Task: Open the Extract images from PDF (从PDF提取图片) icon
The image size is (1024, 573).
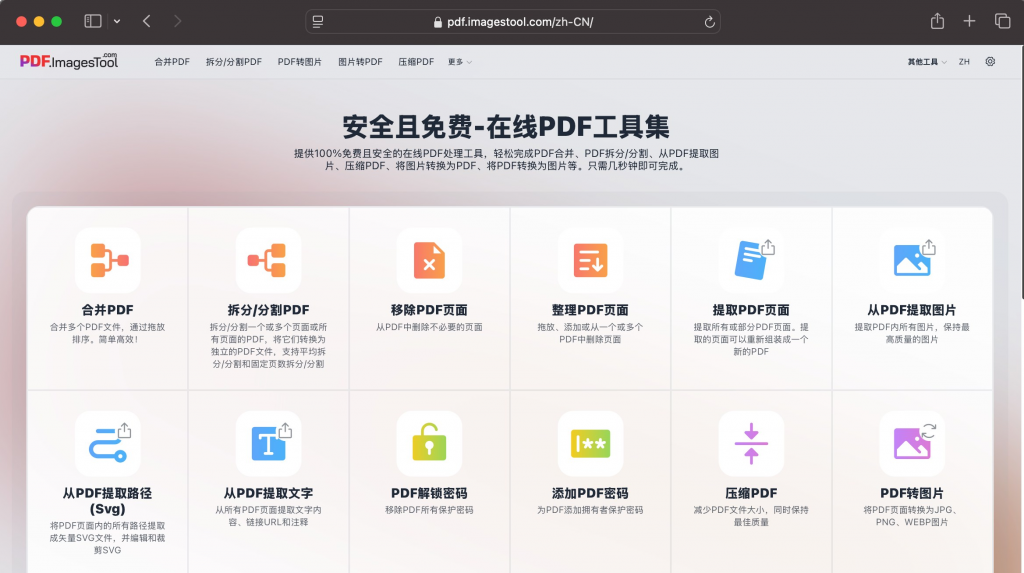Action: (x=912, y=260)
